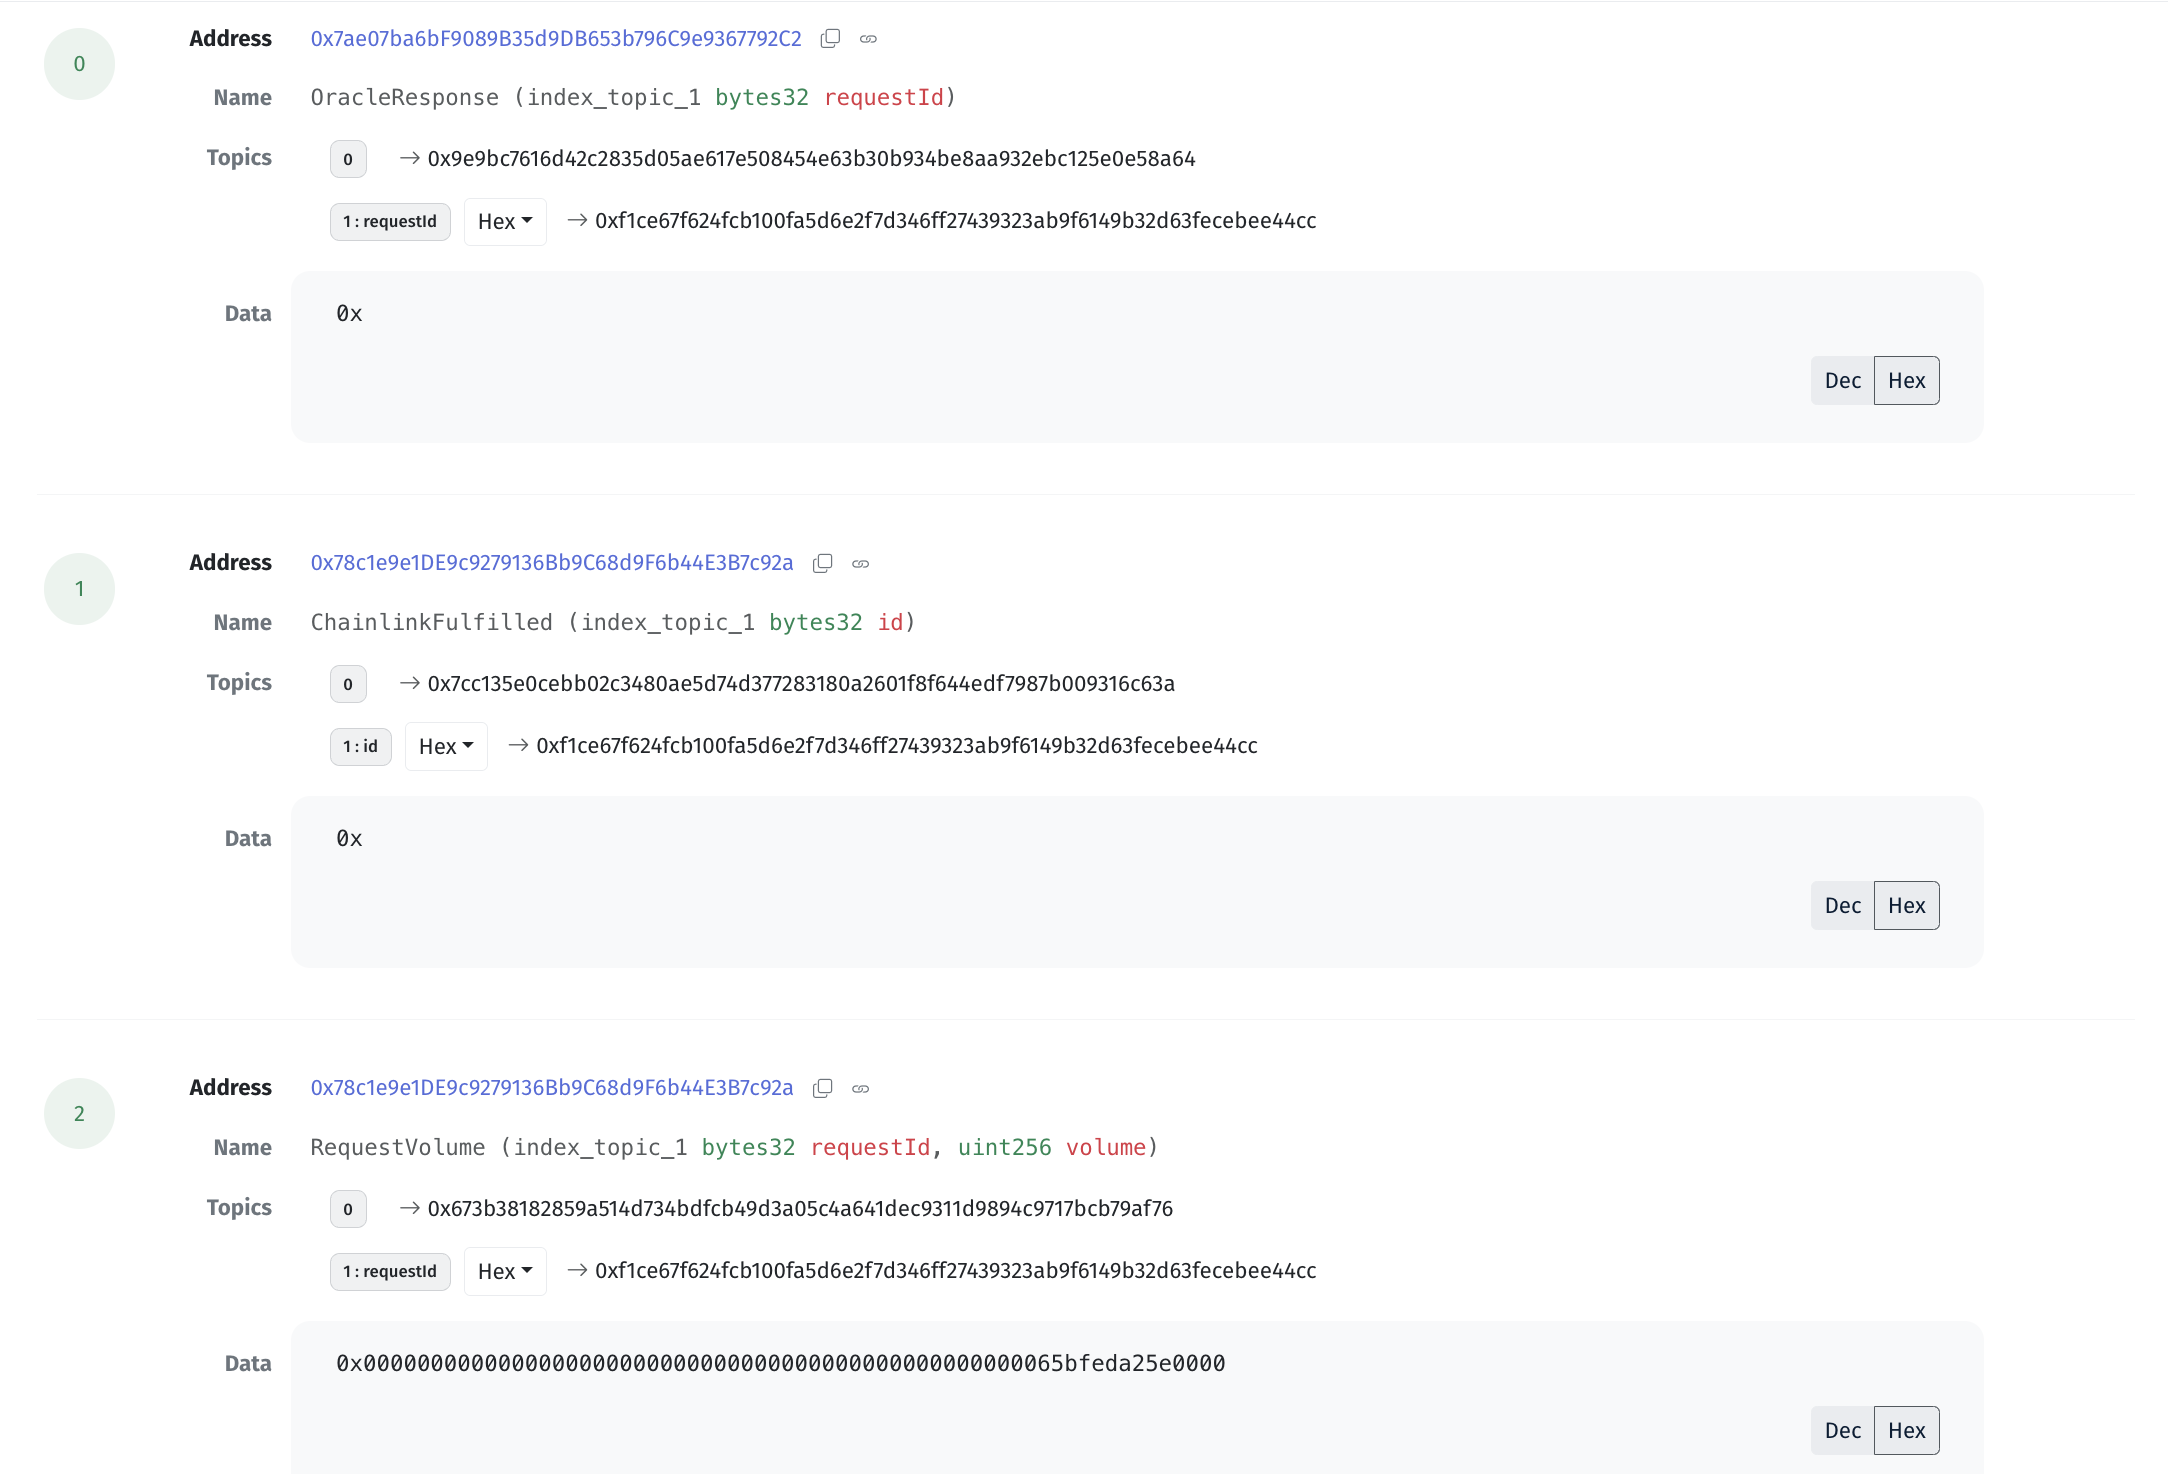Open Hex dropdown for ChainlinkFulfilled id topic

click(x=446, y=747)
